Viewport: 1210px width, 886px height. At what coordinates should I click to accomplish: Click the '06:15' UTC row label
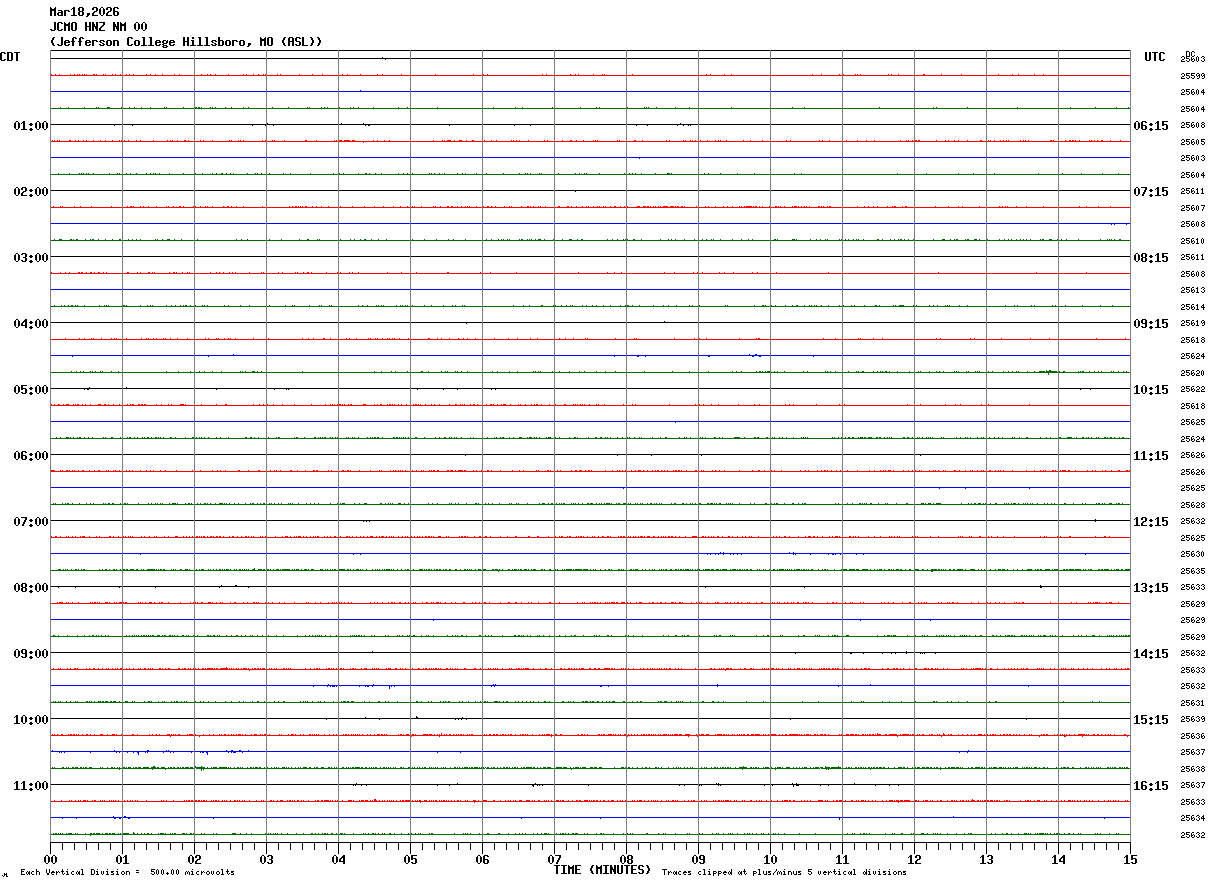1150,126
